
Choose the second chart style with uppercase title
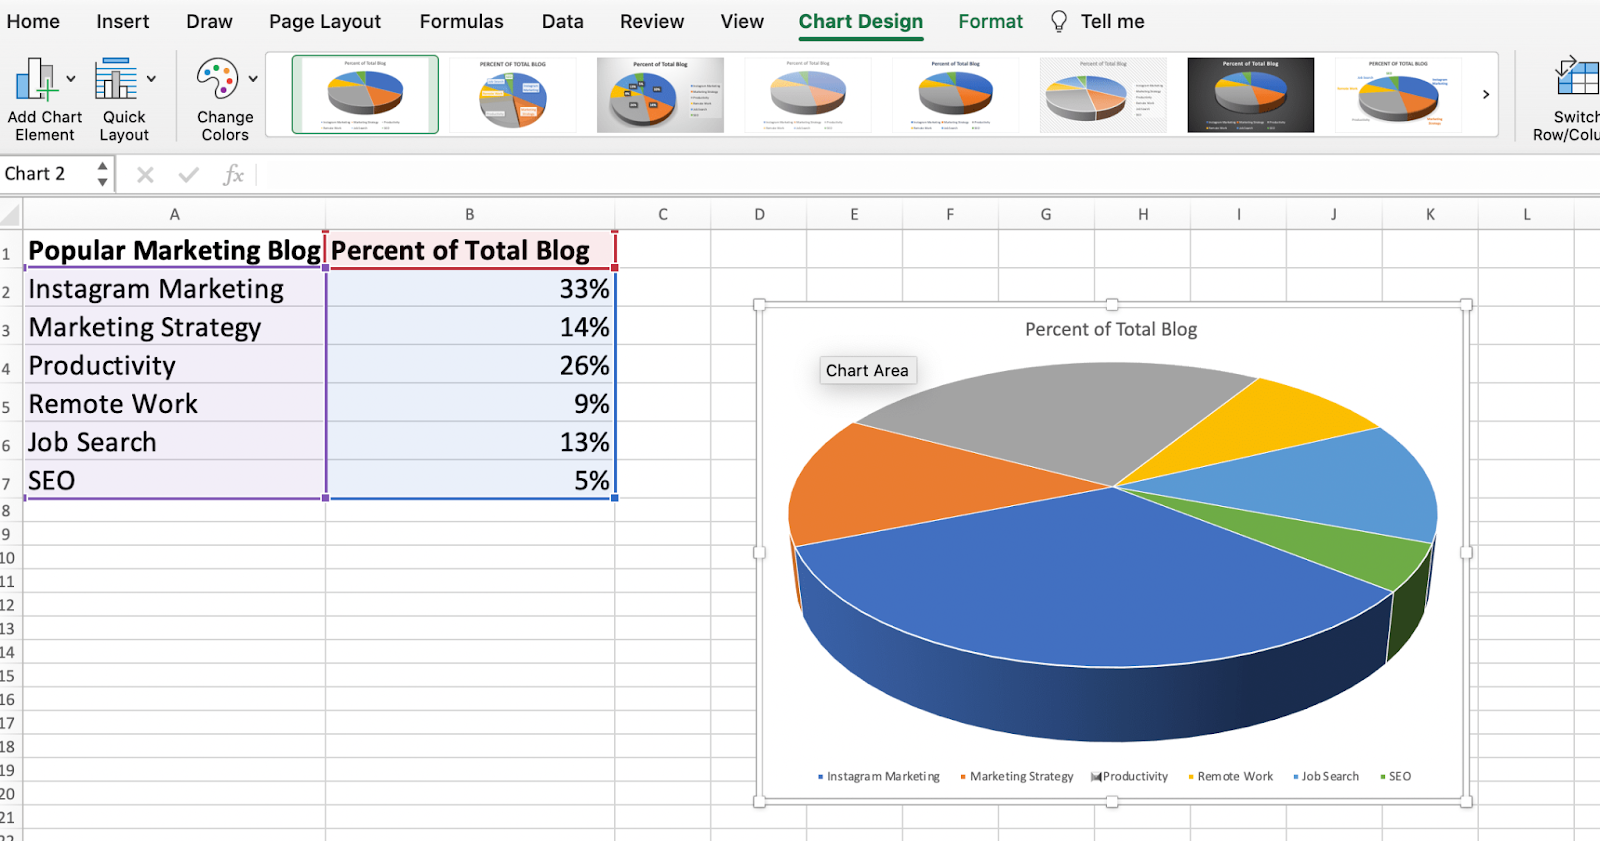tap(513, 95)
